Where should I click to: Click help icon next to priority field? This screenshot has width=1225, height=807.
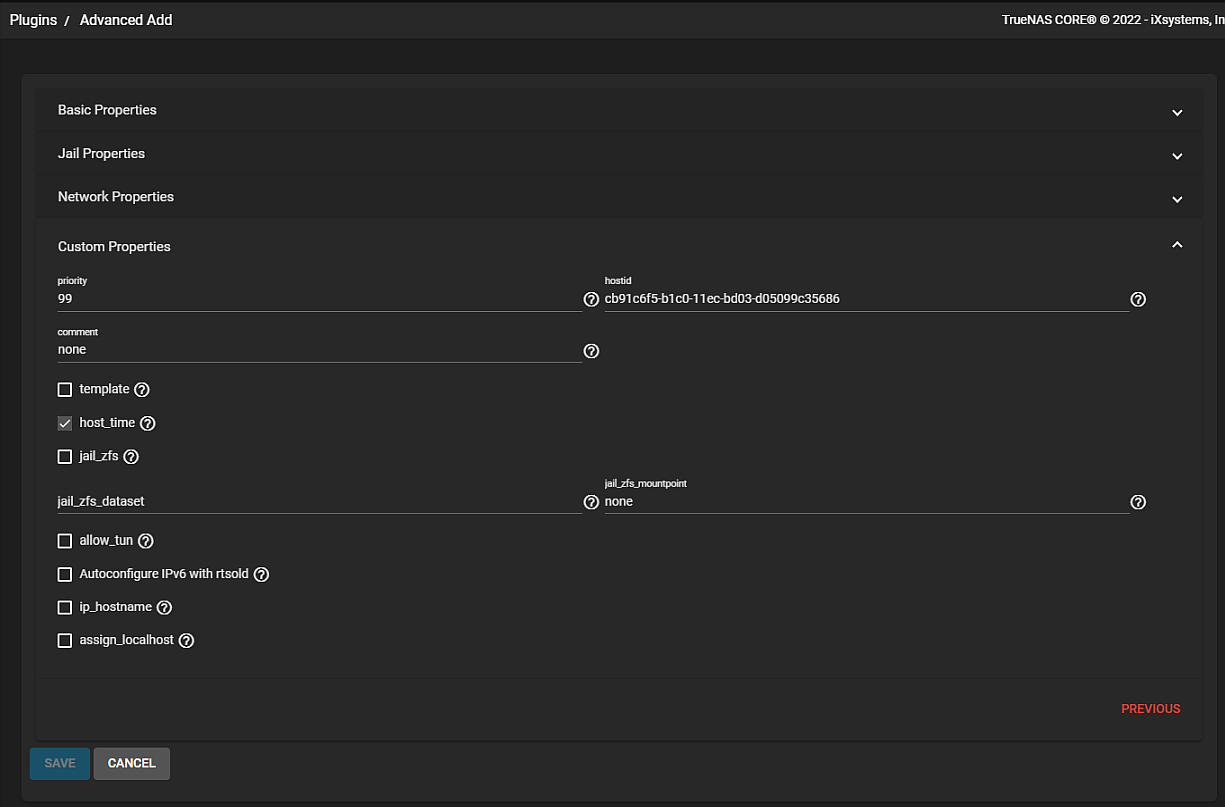[591, 299]
